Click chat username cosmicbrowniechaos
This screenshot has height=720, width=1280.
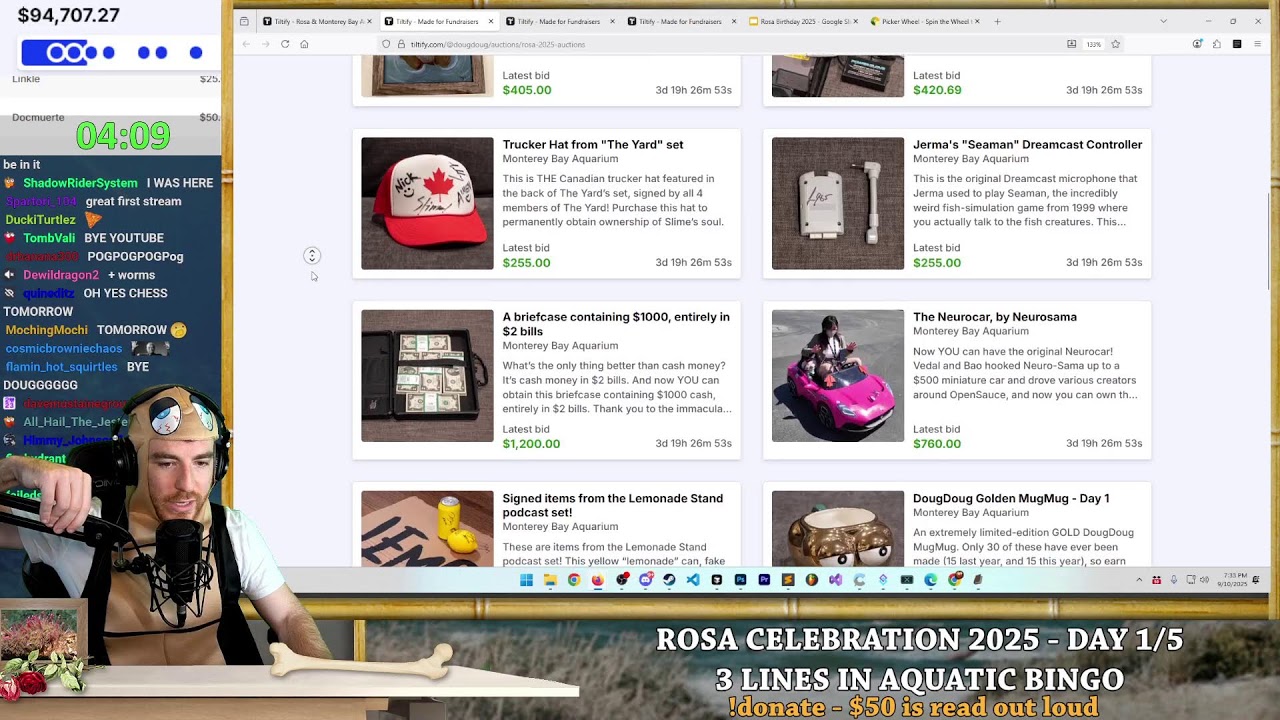coord(64,348)
